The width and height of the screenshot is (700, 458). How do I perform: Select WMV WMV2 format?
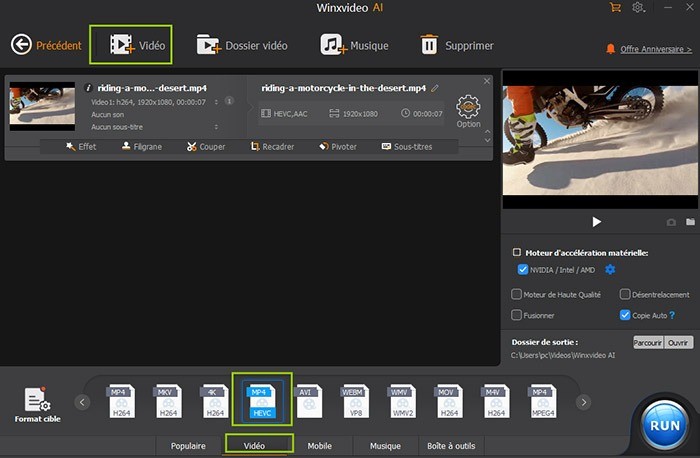(x=403, y=401)
